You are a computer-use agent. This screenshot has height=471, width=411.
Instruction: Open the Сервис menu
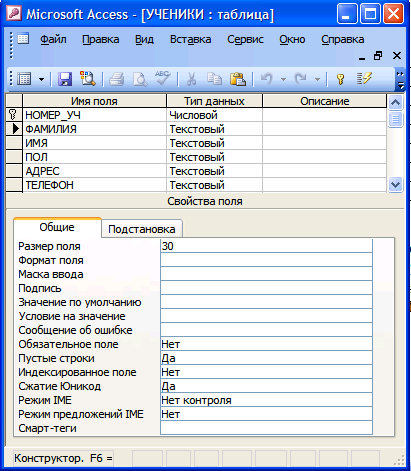(245, 39)
